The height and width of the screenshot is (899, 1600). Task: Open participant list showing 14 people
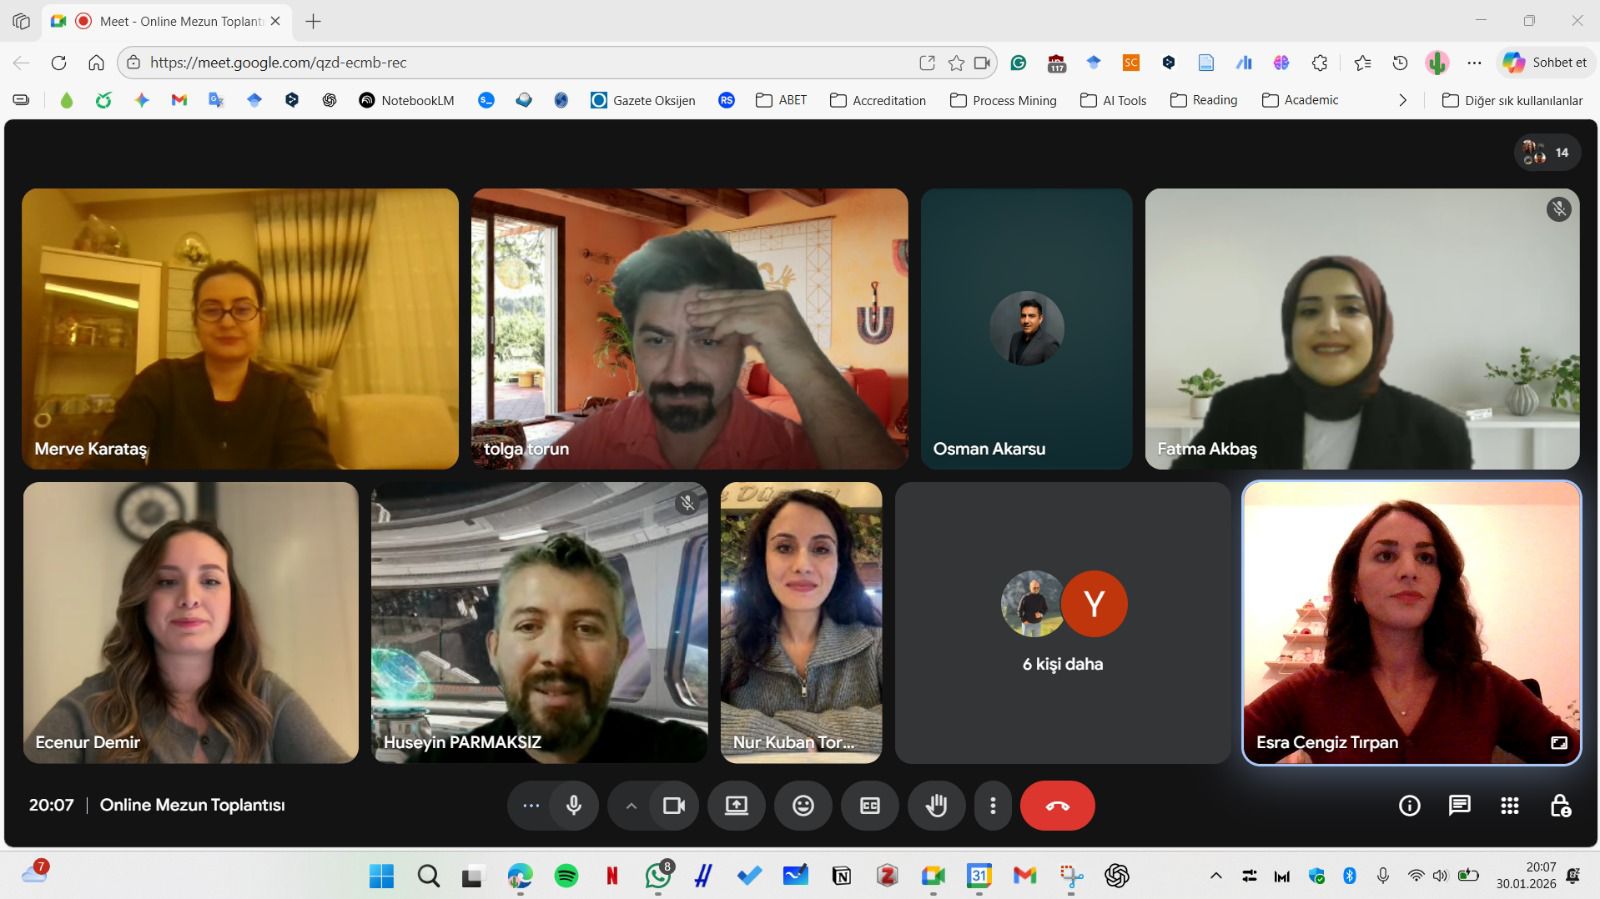tap(1546, 153)
